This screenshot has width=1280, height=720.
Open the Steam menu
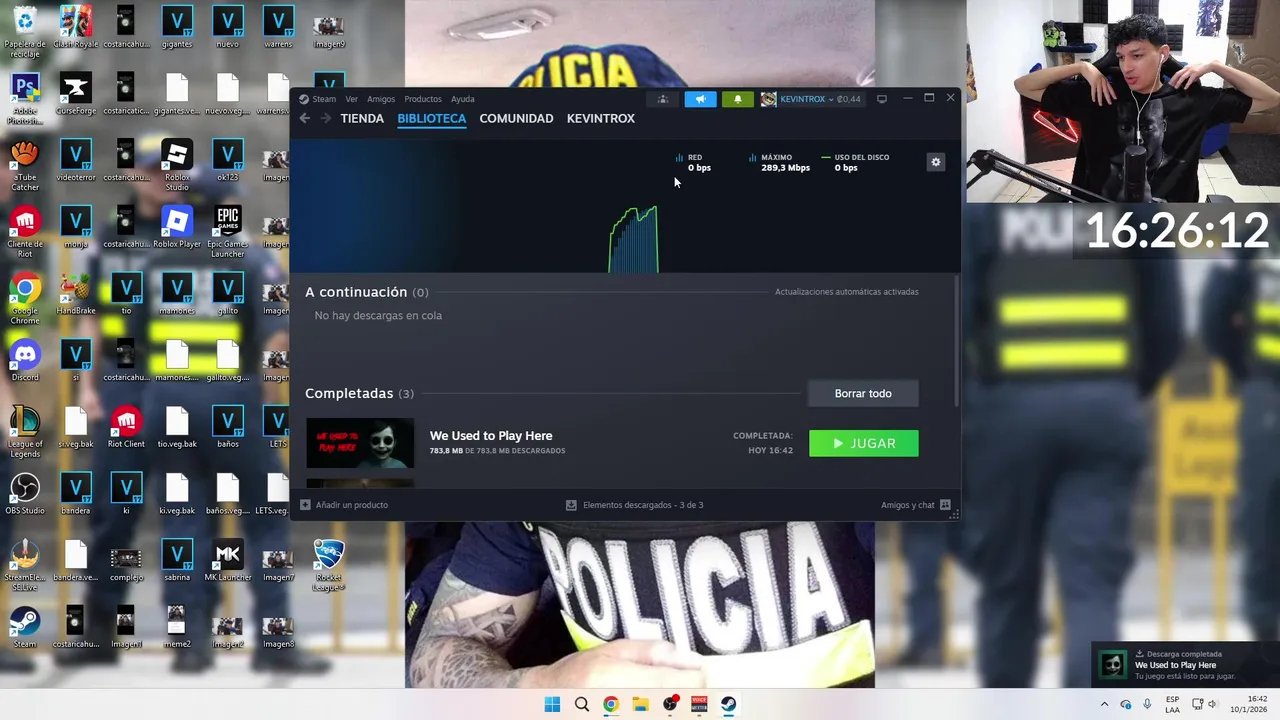(x=318, y=99)
